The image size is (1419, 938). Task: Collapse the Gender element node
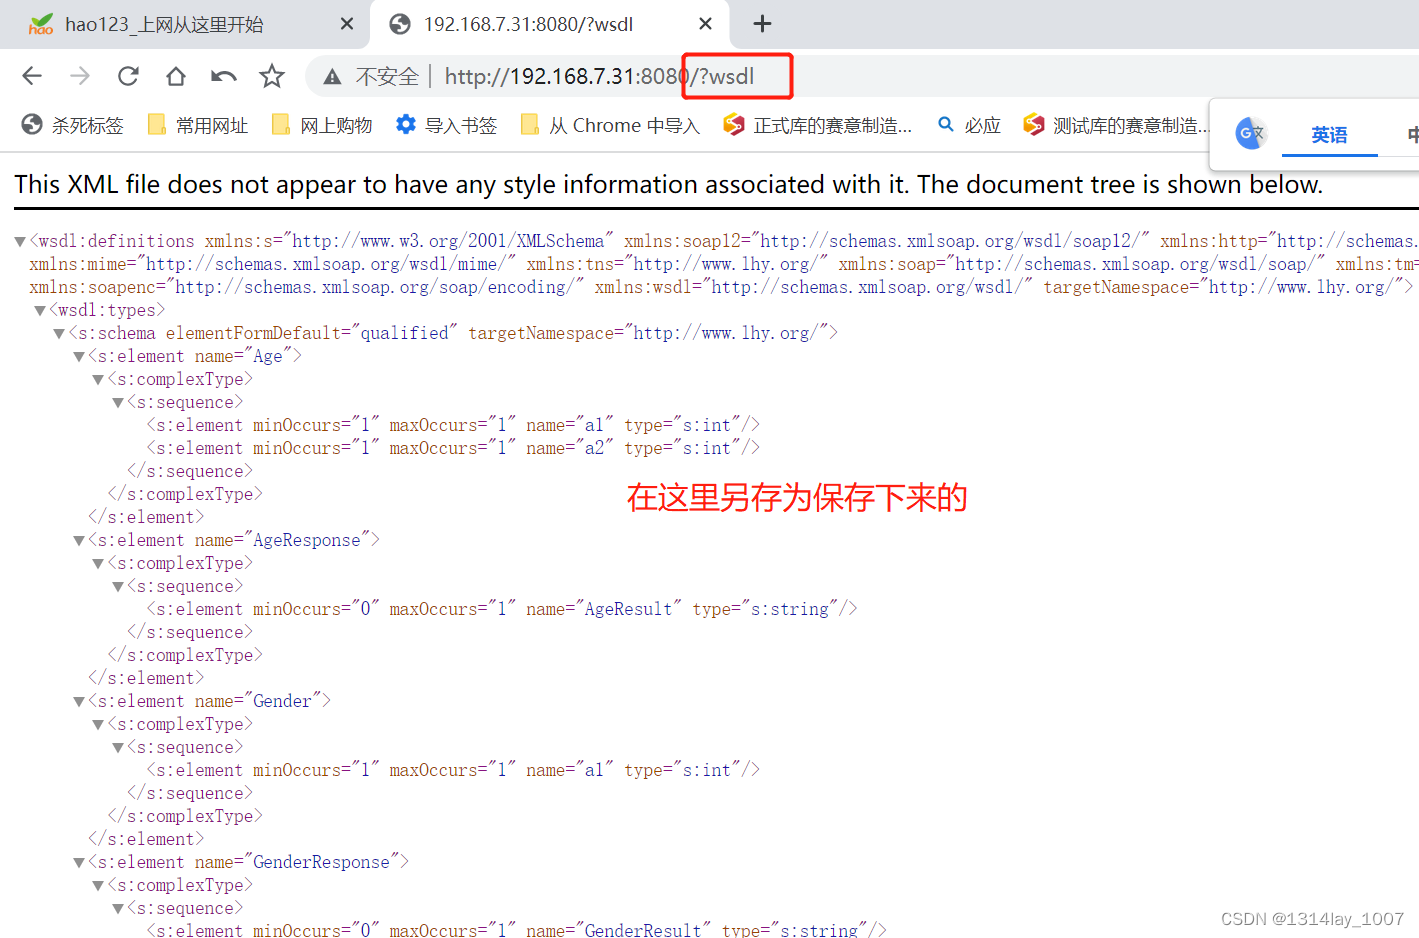[x=79, y=701]
